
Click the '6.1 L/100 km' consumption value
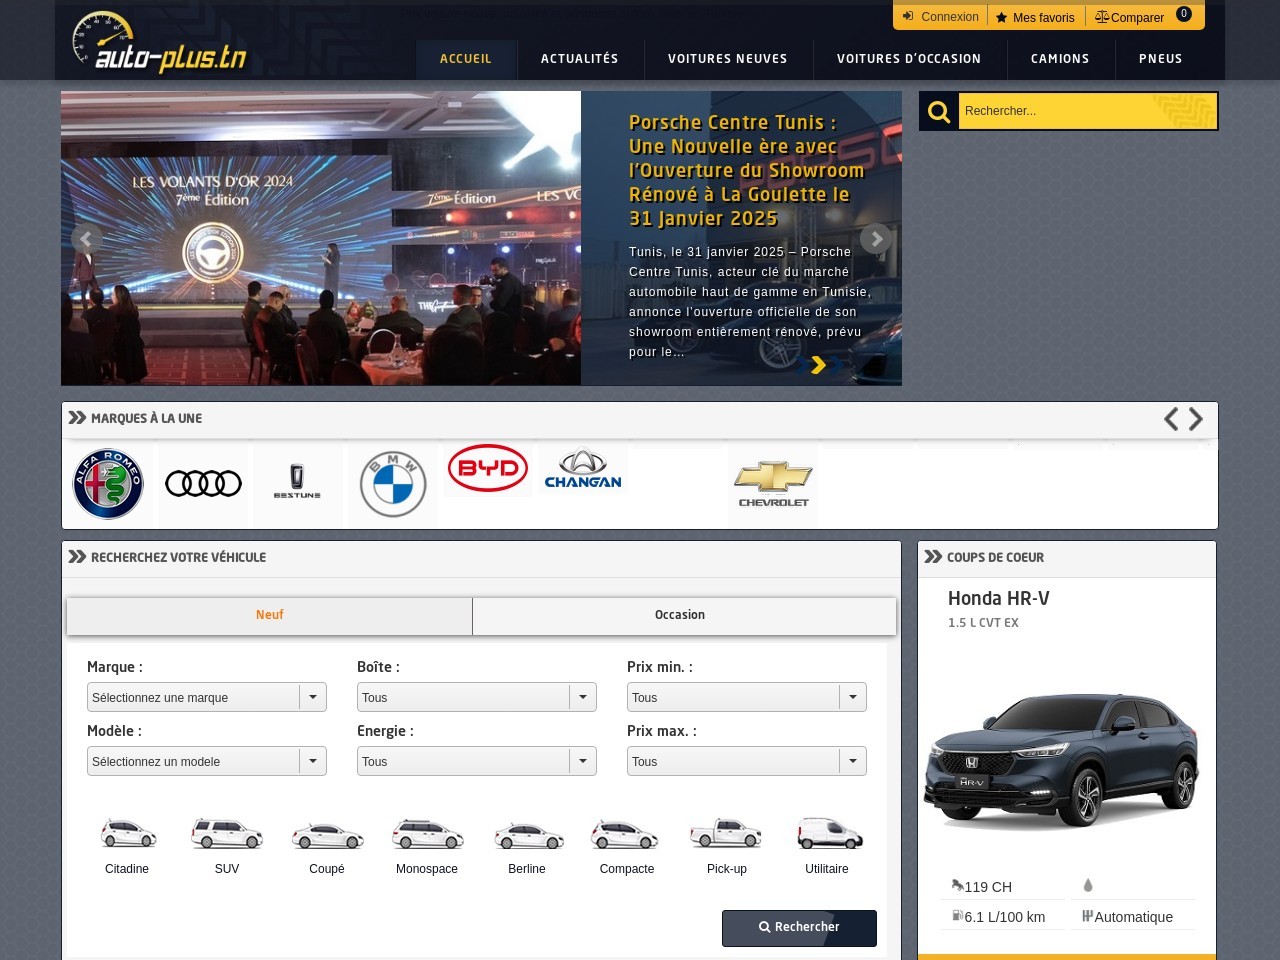click(x=1005, y=917)
